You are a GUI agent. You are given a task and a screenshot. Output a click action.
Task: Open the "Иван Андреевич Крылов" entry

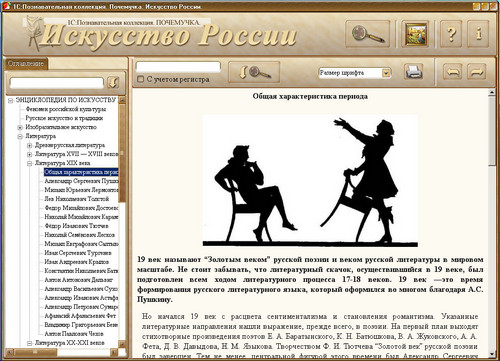pyautogui.click(x=77, y=262)
